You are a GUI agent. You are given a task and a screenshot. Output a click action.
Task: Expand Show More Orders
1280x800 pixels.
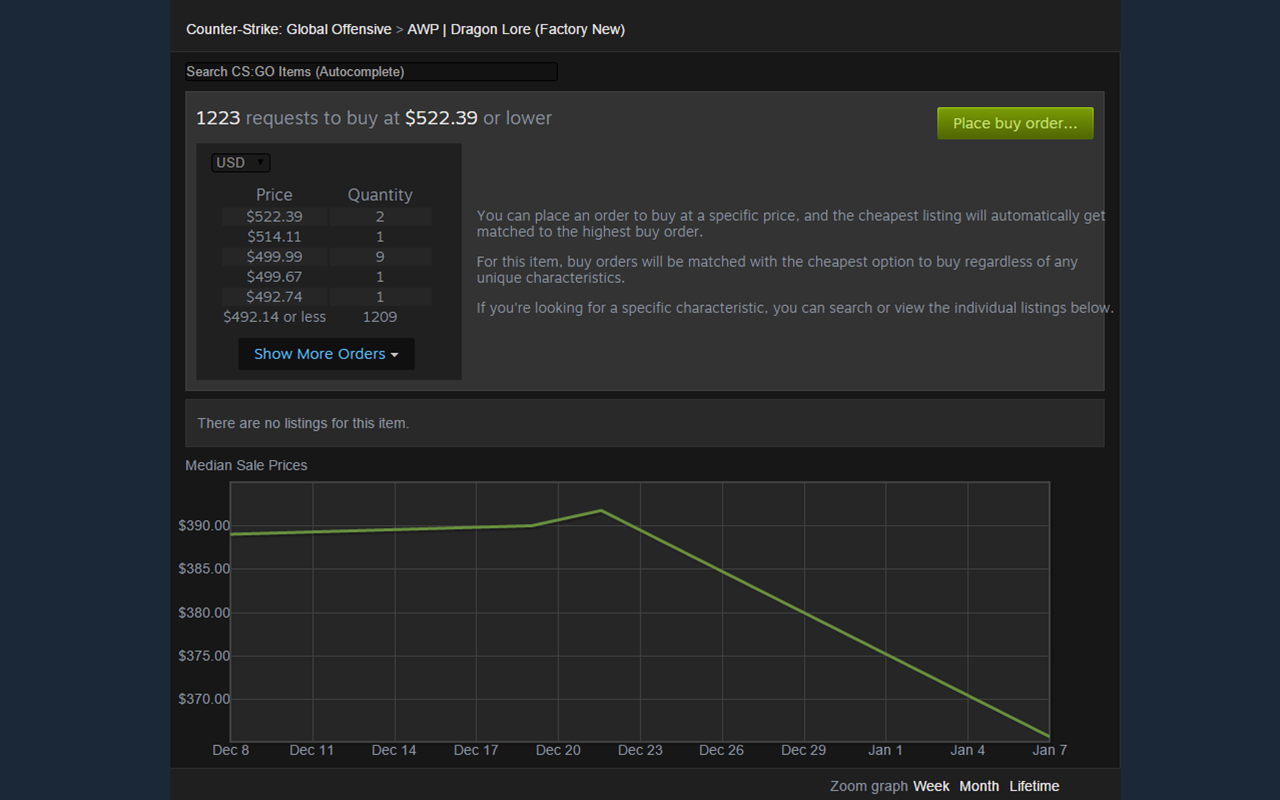(x=326, y=354)
